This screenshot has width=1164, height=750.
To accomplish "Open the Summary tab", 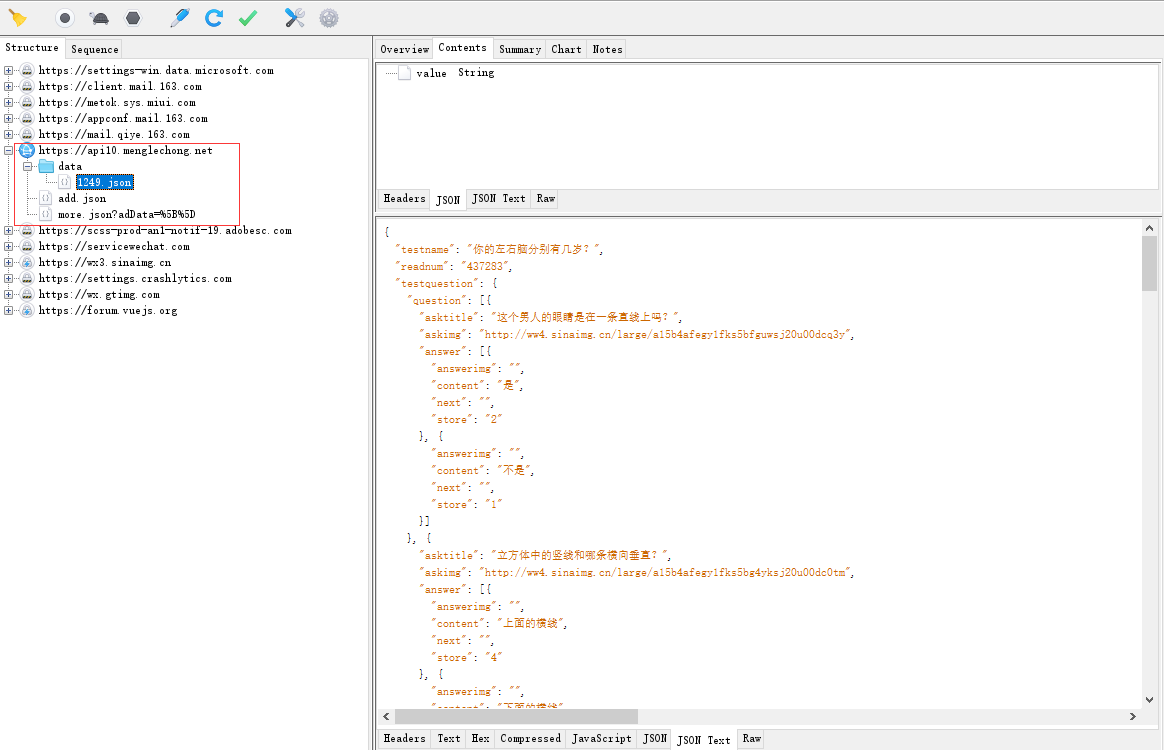I will click(x=520, y=49).
